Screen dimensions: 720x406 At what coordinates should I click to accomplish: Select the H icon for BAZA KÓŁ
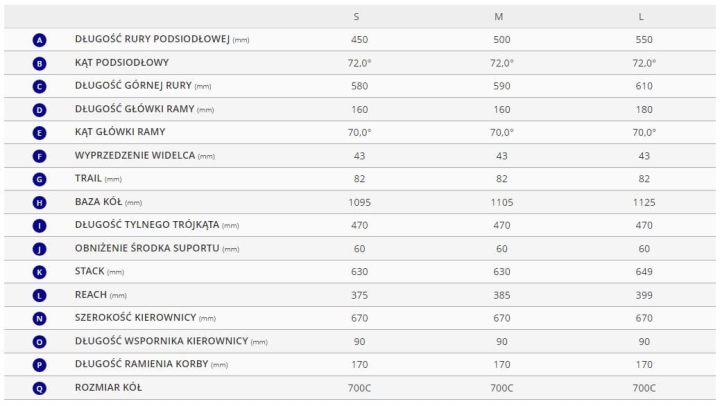(x=39, y=203)
